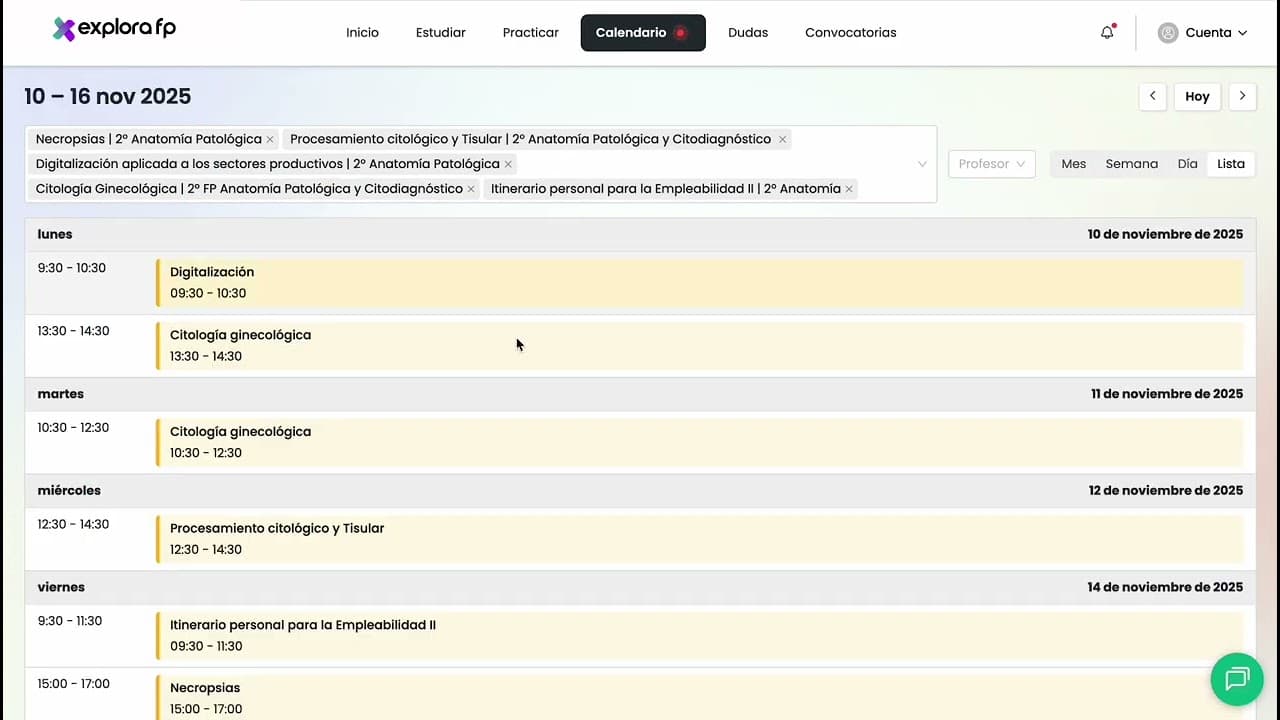
Task: Navigate to the Estudiar tab
Action: click(x=440, y=33)
